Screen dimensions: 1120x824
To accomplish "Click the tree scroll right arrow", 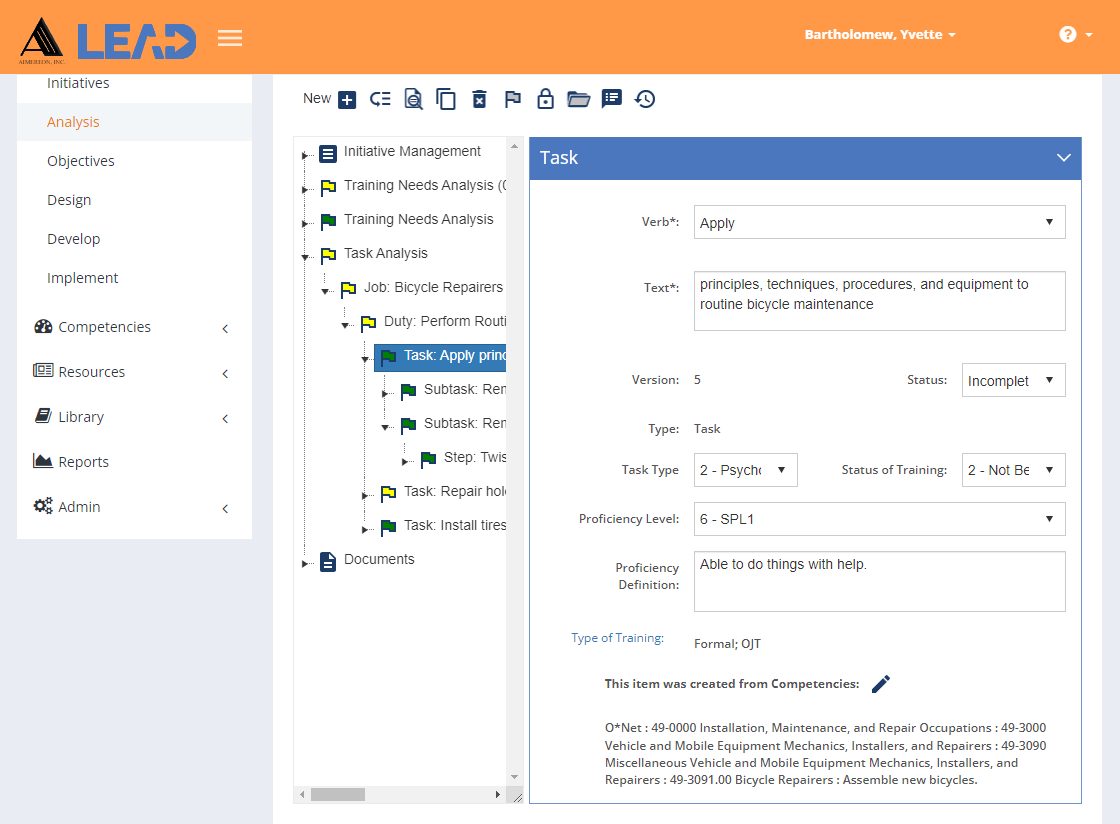I will pos(498,795).
